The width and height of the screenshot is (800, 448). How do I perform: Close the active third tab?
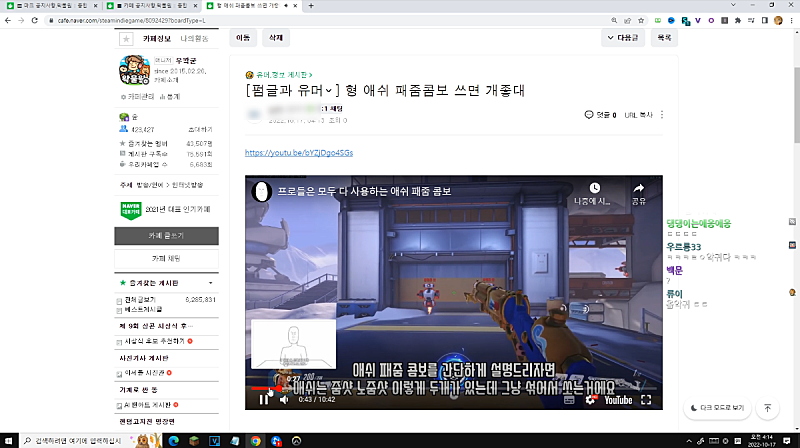(x=296, y=6)
